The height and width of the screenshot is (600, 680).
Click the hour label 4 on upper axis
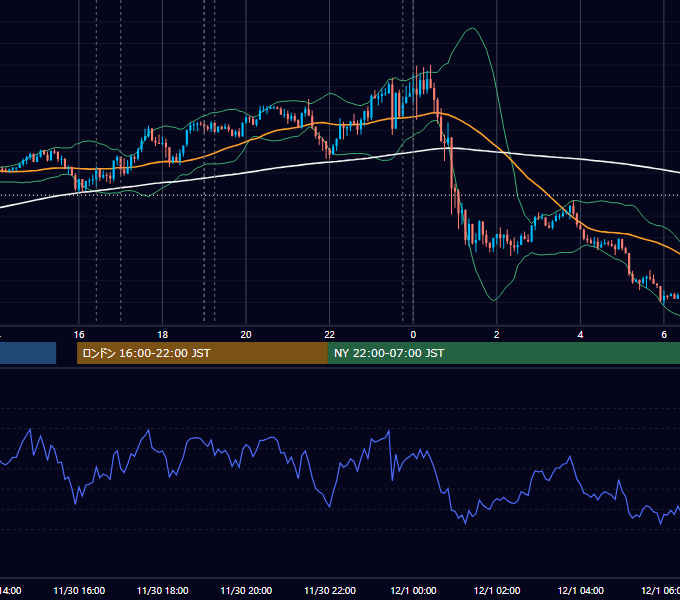580,335
